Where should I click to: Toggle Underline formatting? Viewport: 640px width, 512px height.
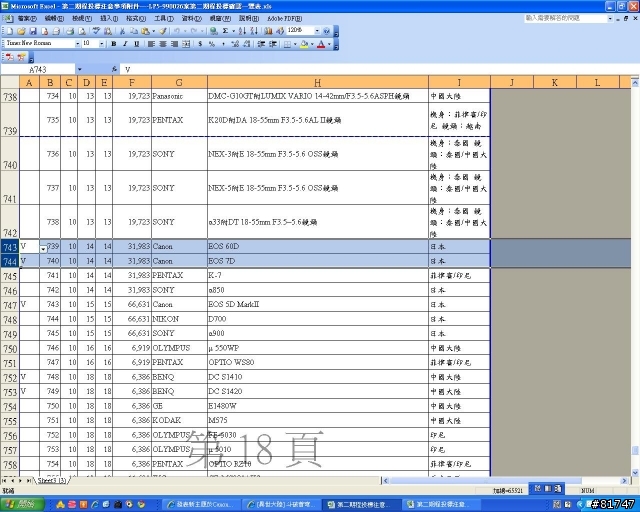pos(137,44)
